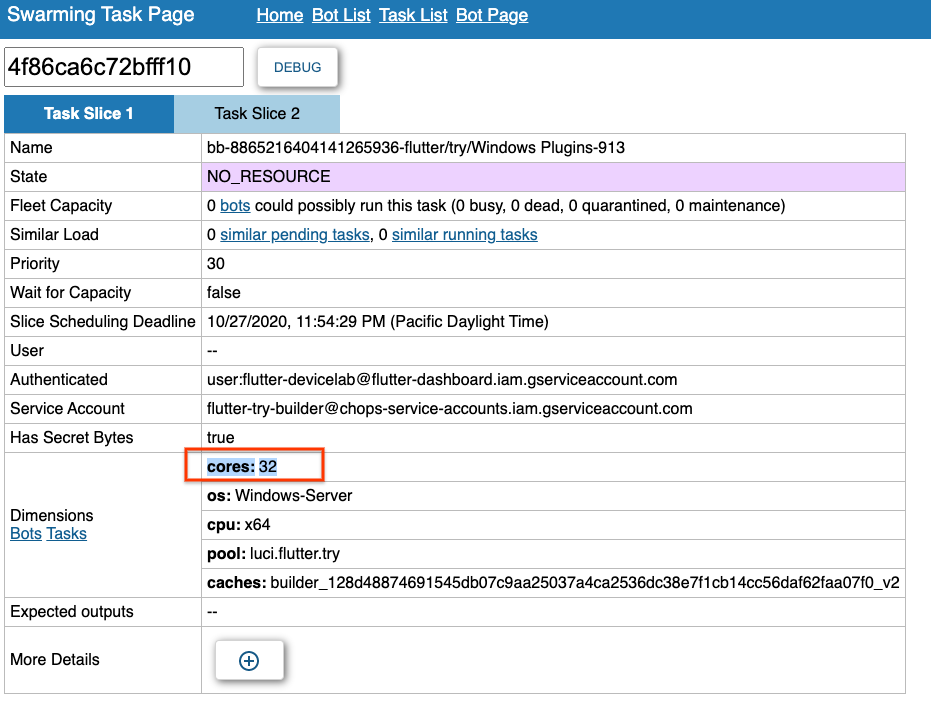This screenshot has width=931, height=706.
Task: Click the task ID input field
Action: [123, 67]
